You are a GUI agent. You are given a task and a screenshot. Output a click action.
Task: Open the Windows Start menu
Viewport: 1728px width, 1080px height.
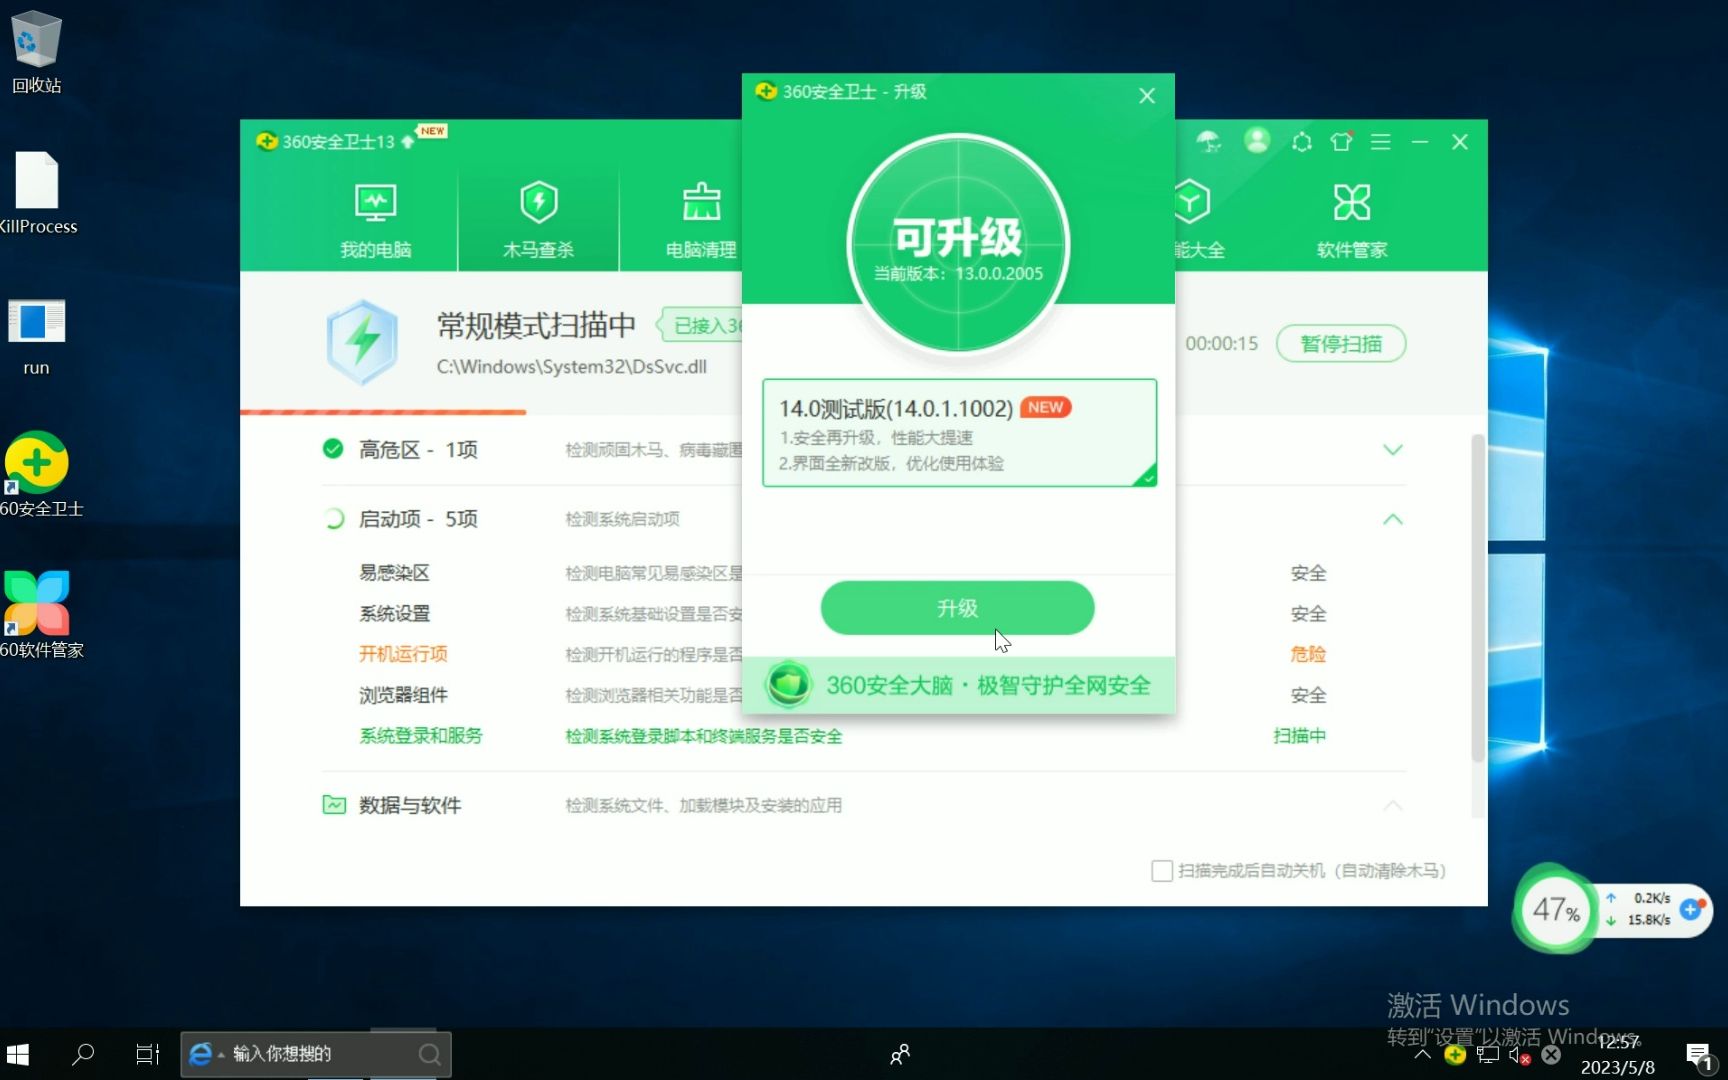(18, 1054)
